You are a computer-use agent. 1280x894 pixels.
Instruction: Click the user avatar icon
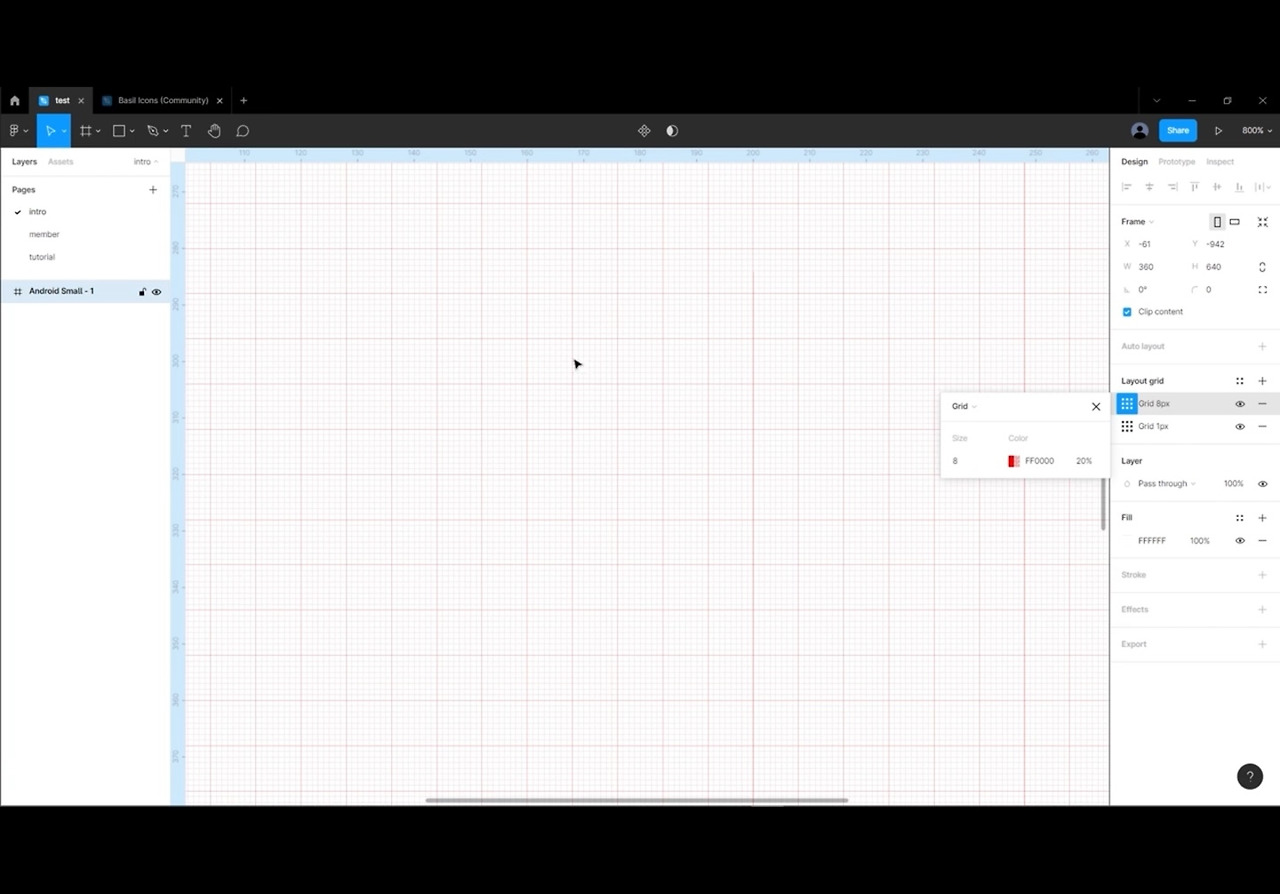pos(1139,131)
